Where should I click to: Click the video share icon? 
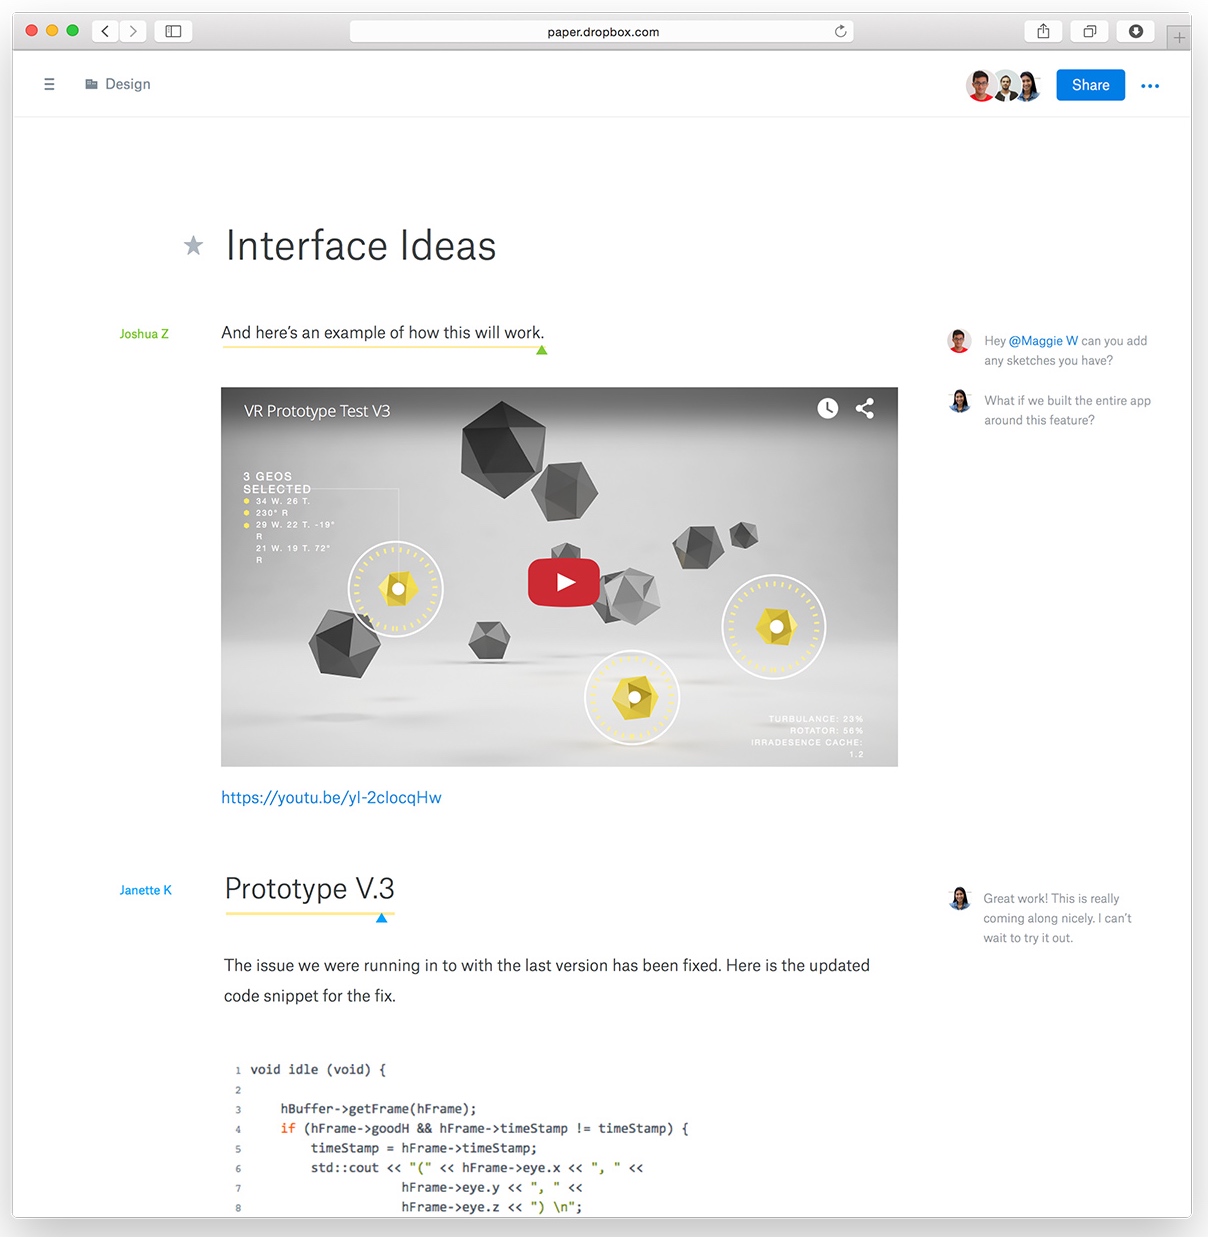tap(865, 408)
